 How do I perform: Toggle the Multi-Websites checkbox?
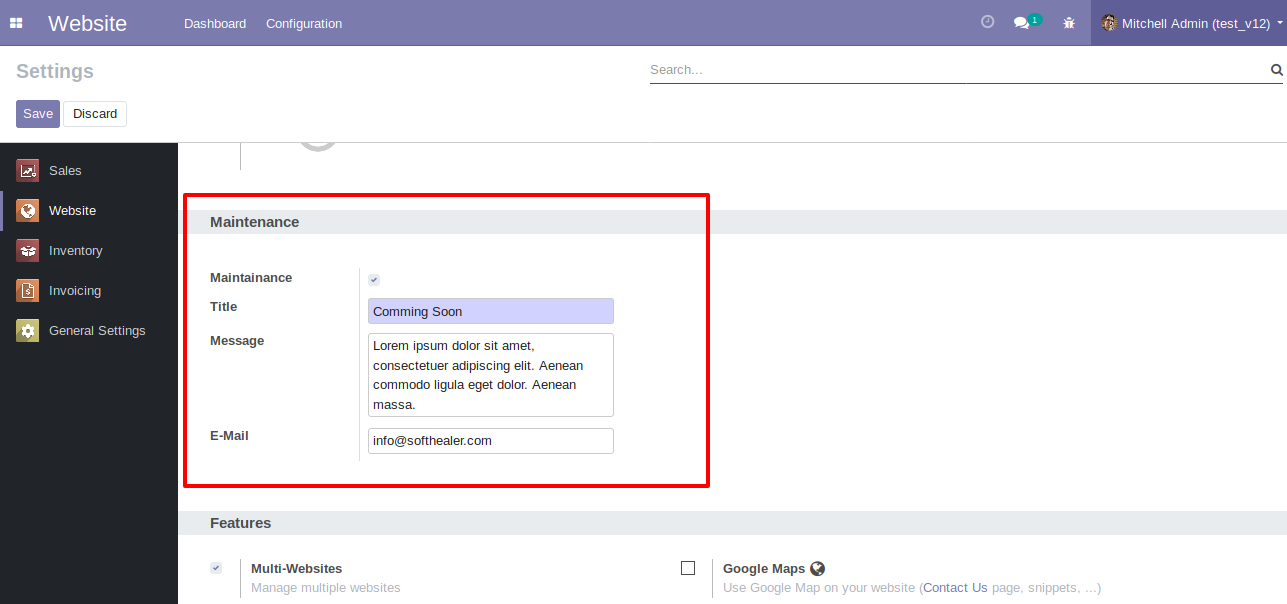[x=216, y=568]
